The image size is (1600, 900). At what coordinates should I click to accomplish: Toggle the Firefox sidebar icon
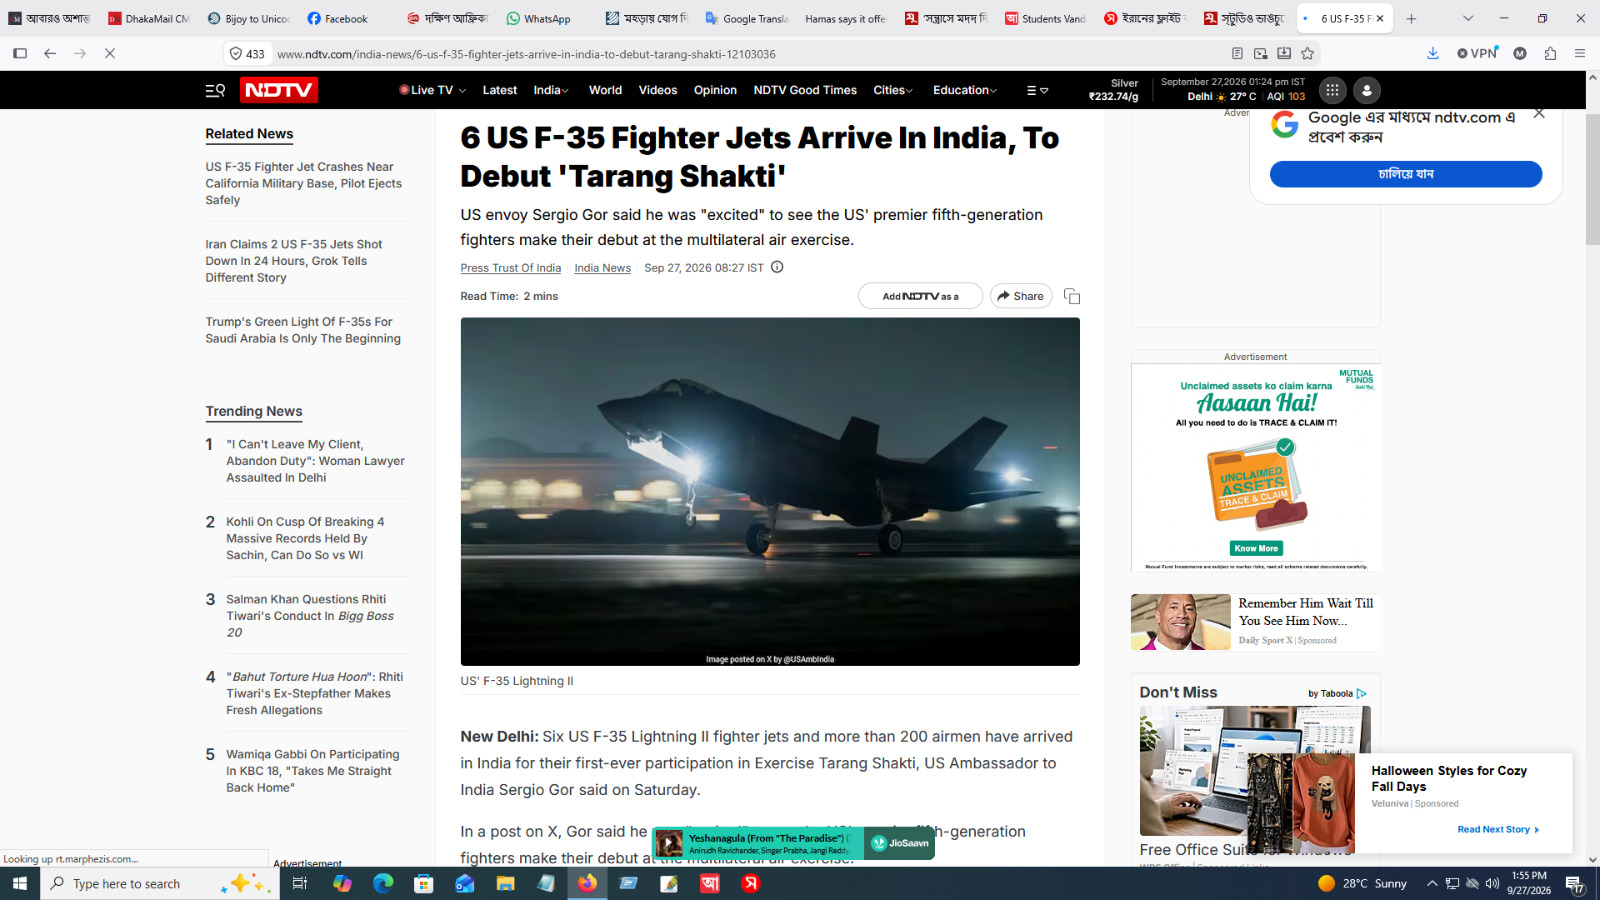click(x=20, y=53)
